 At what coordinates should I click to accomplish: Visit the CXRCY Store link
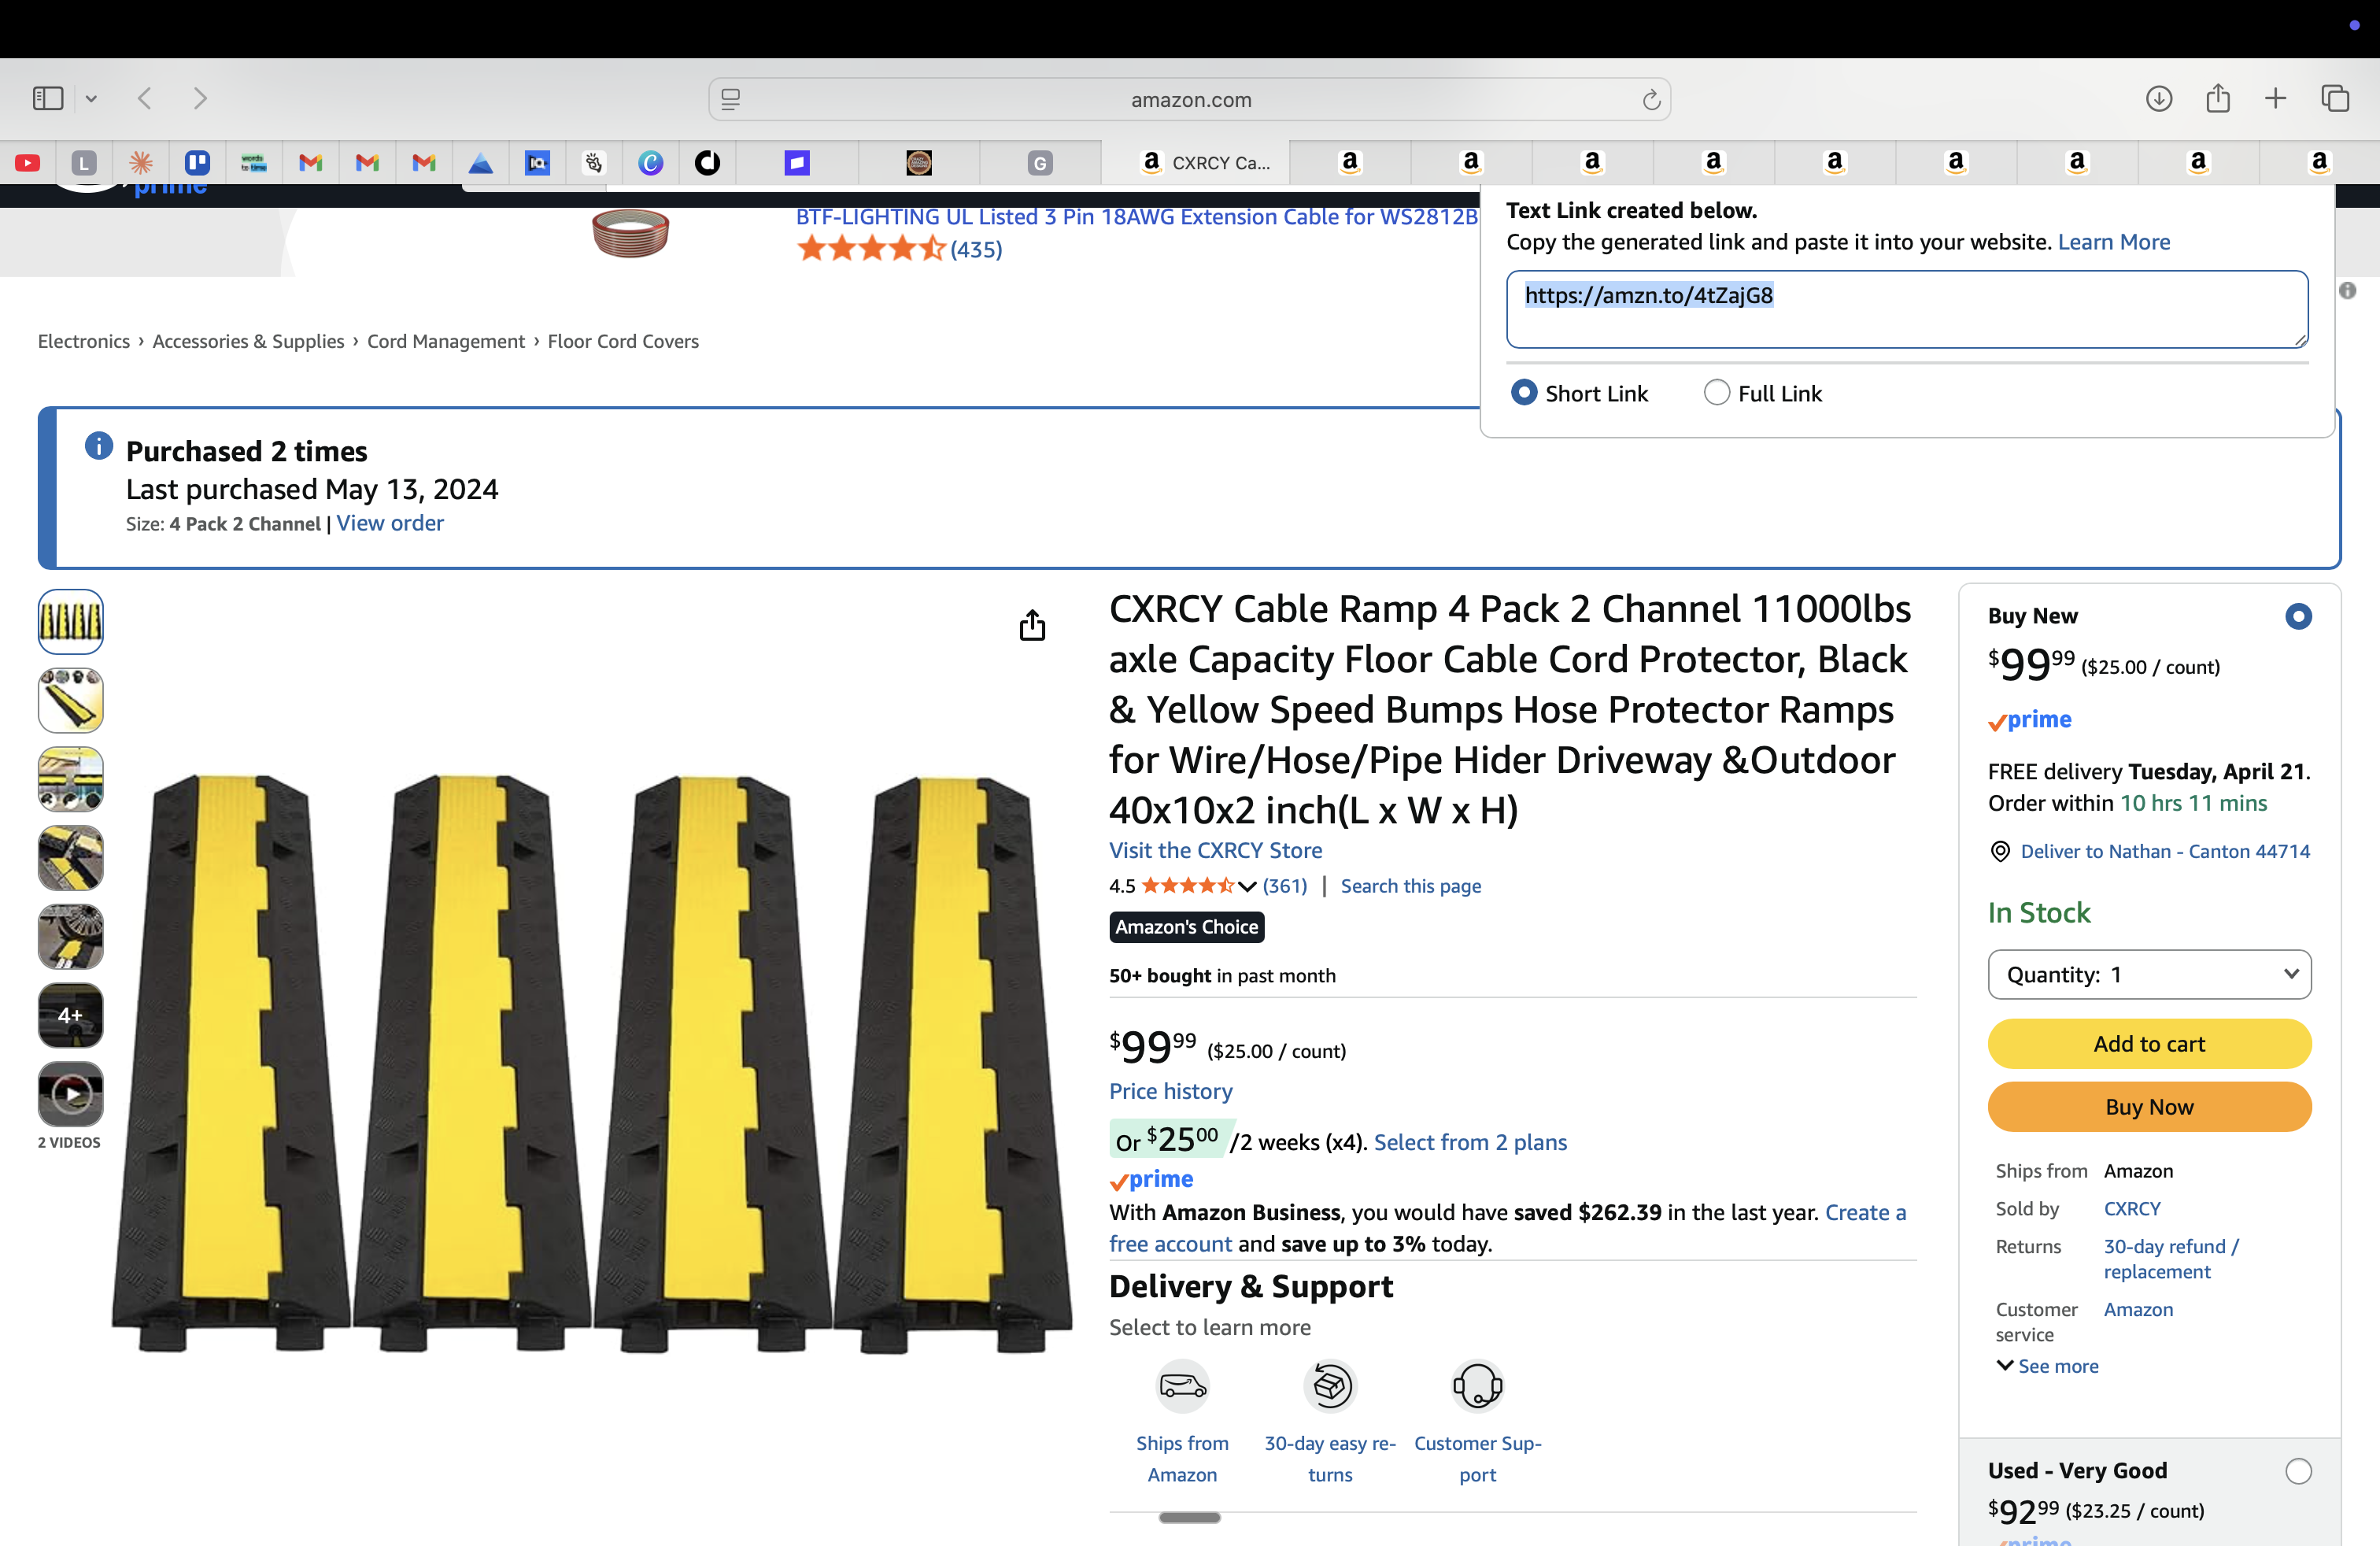(x=1215, y=850)
